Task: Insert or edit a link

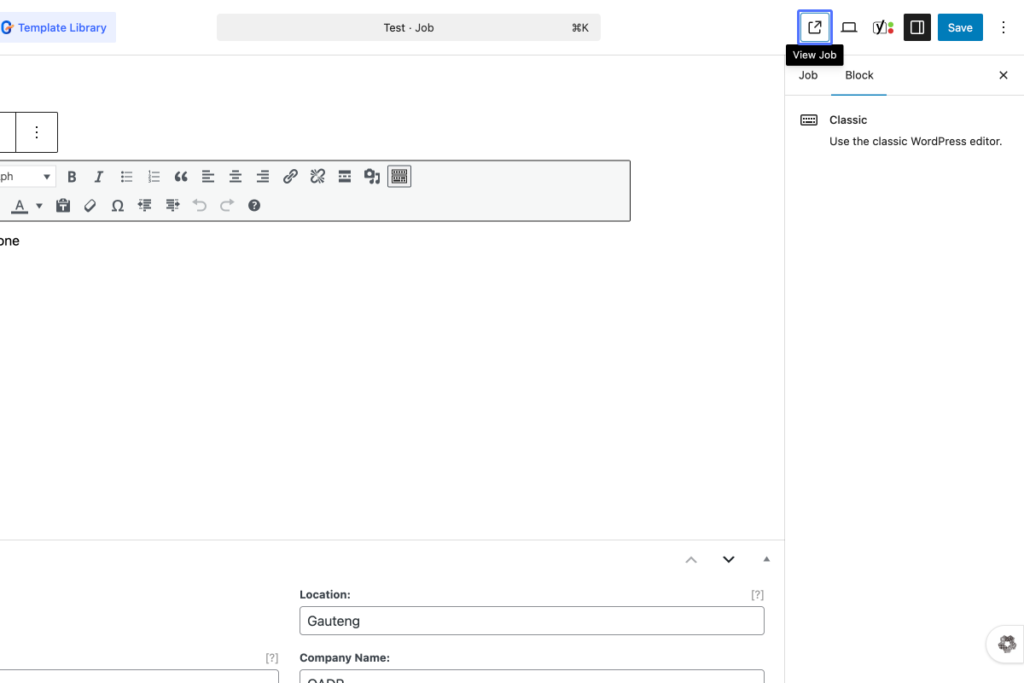Action: point(290,177)
